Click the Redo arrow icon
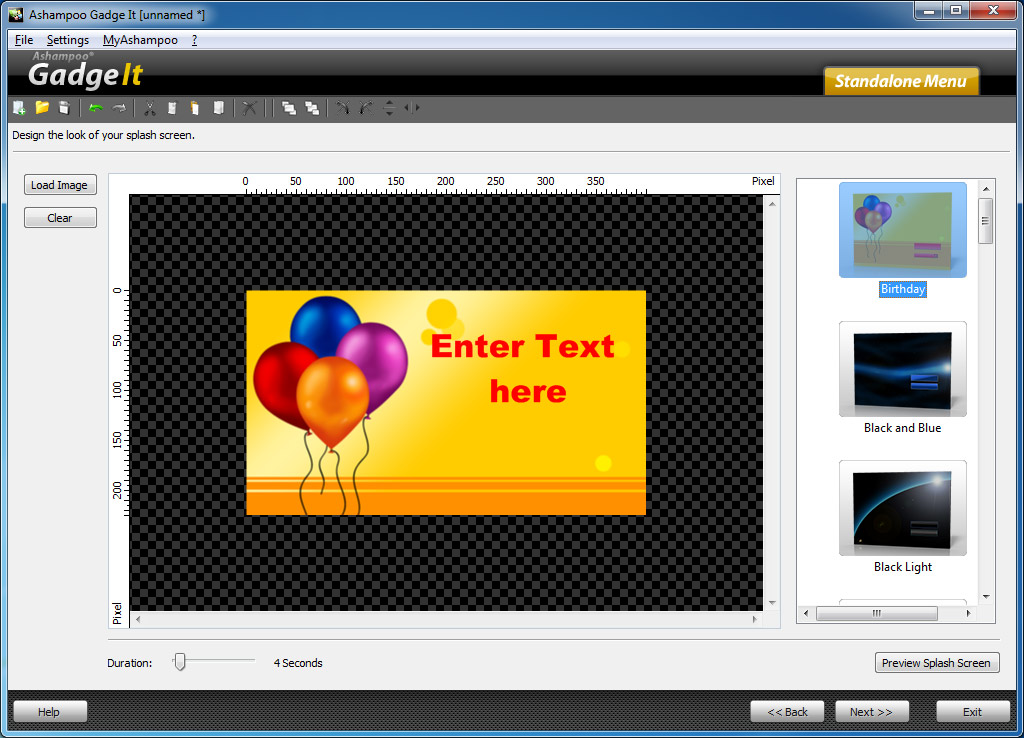This screenshot has width=1024, height=738. click(x=119, y=108)
